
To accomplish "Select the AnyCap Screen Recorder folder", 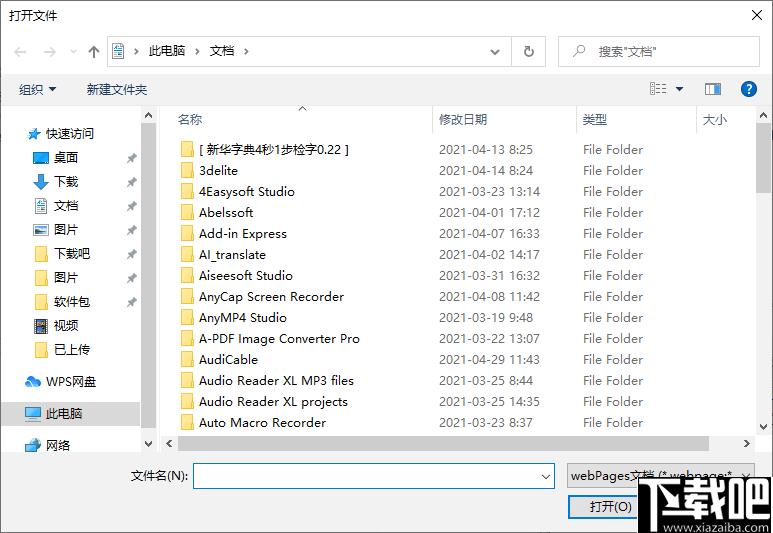I will tap(271, 297).
